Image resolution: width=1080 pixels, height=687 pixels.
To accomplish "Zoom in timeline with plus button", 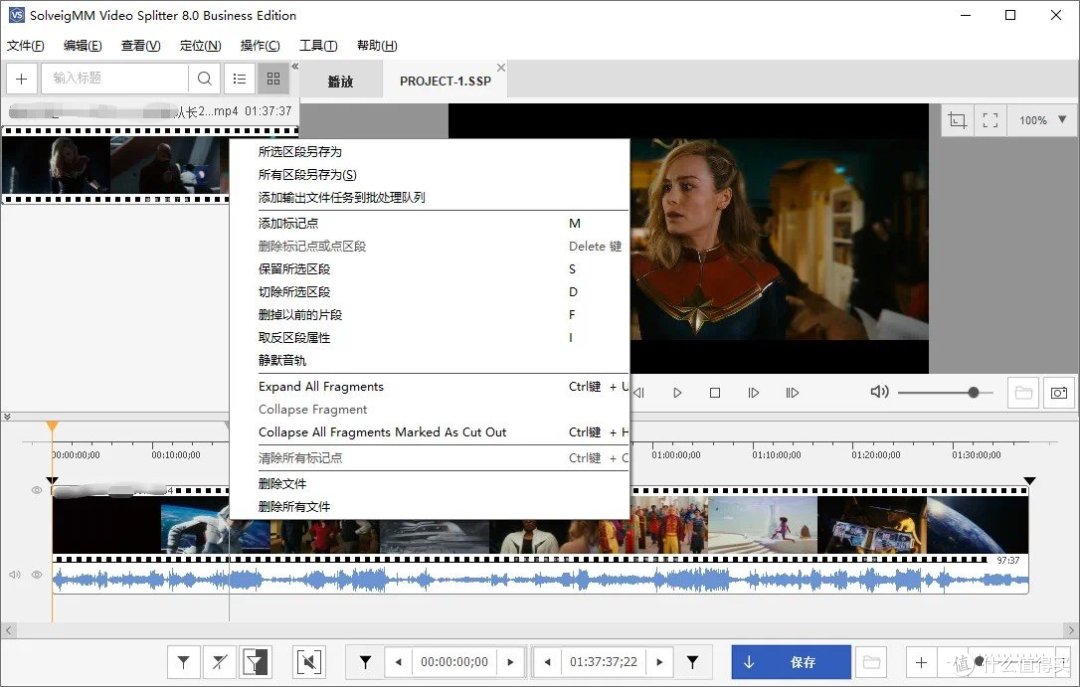I will click(921, 662).
